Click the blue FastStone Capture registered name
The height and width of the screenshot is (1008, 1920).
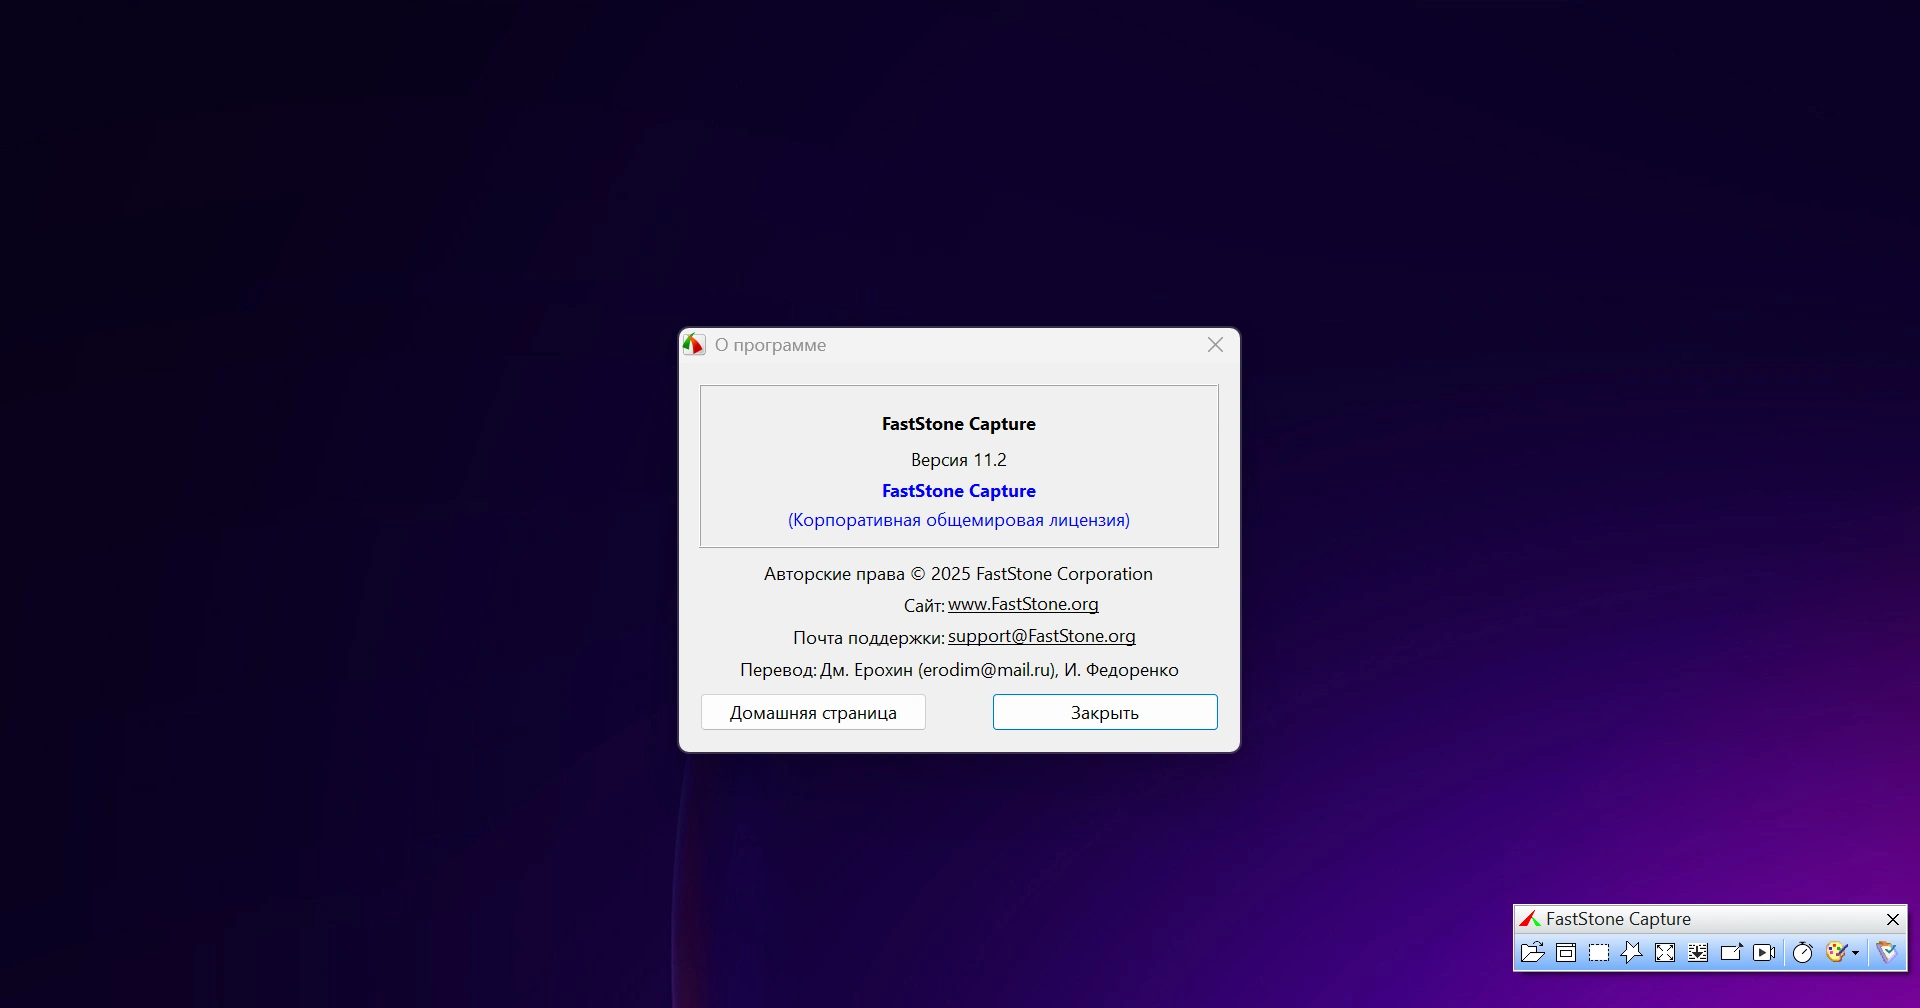click(x=959, y=491)
